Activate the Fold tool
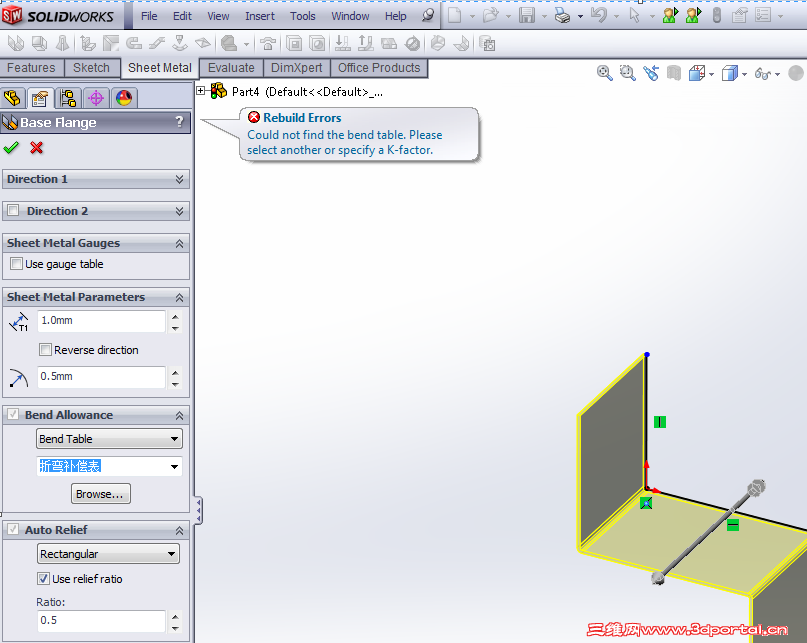807x643 pixels. coord(365,44)
